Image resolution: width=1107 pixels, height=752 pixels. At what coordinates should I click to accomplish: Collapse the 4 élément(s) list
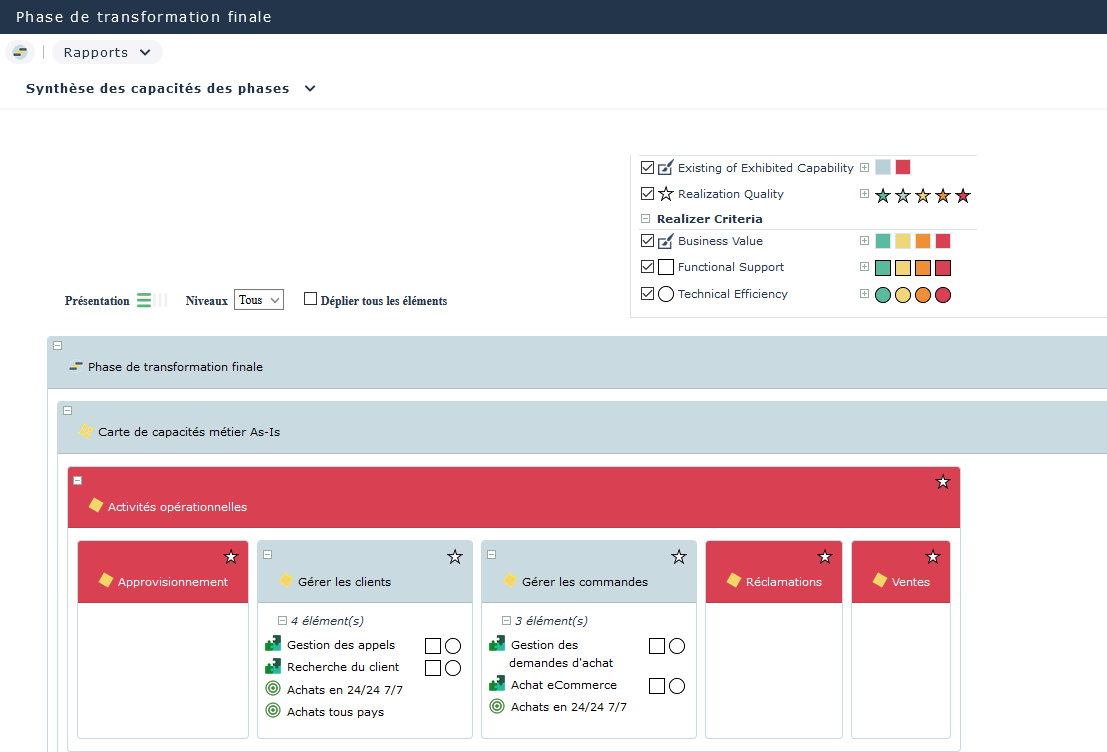click(283, 621)
